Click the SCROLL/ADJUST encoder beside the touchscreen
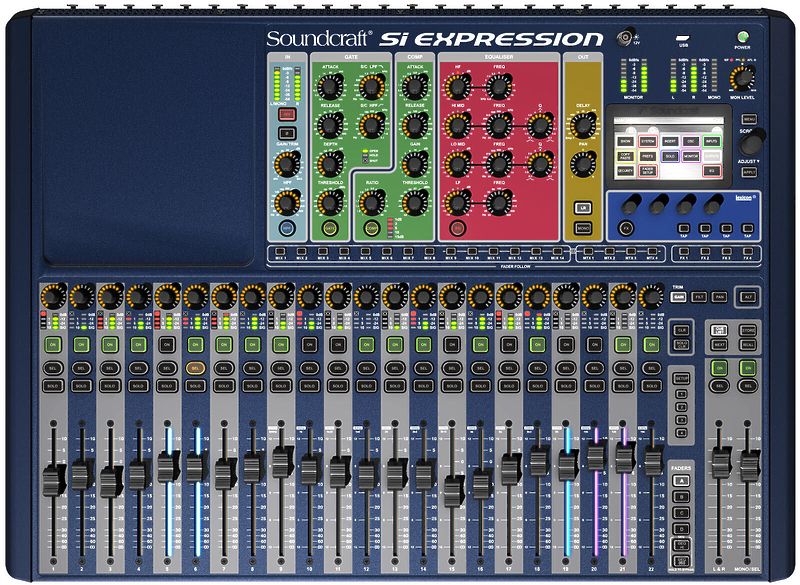This screenshot has height=585, width=800. coord(752,143)
